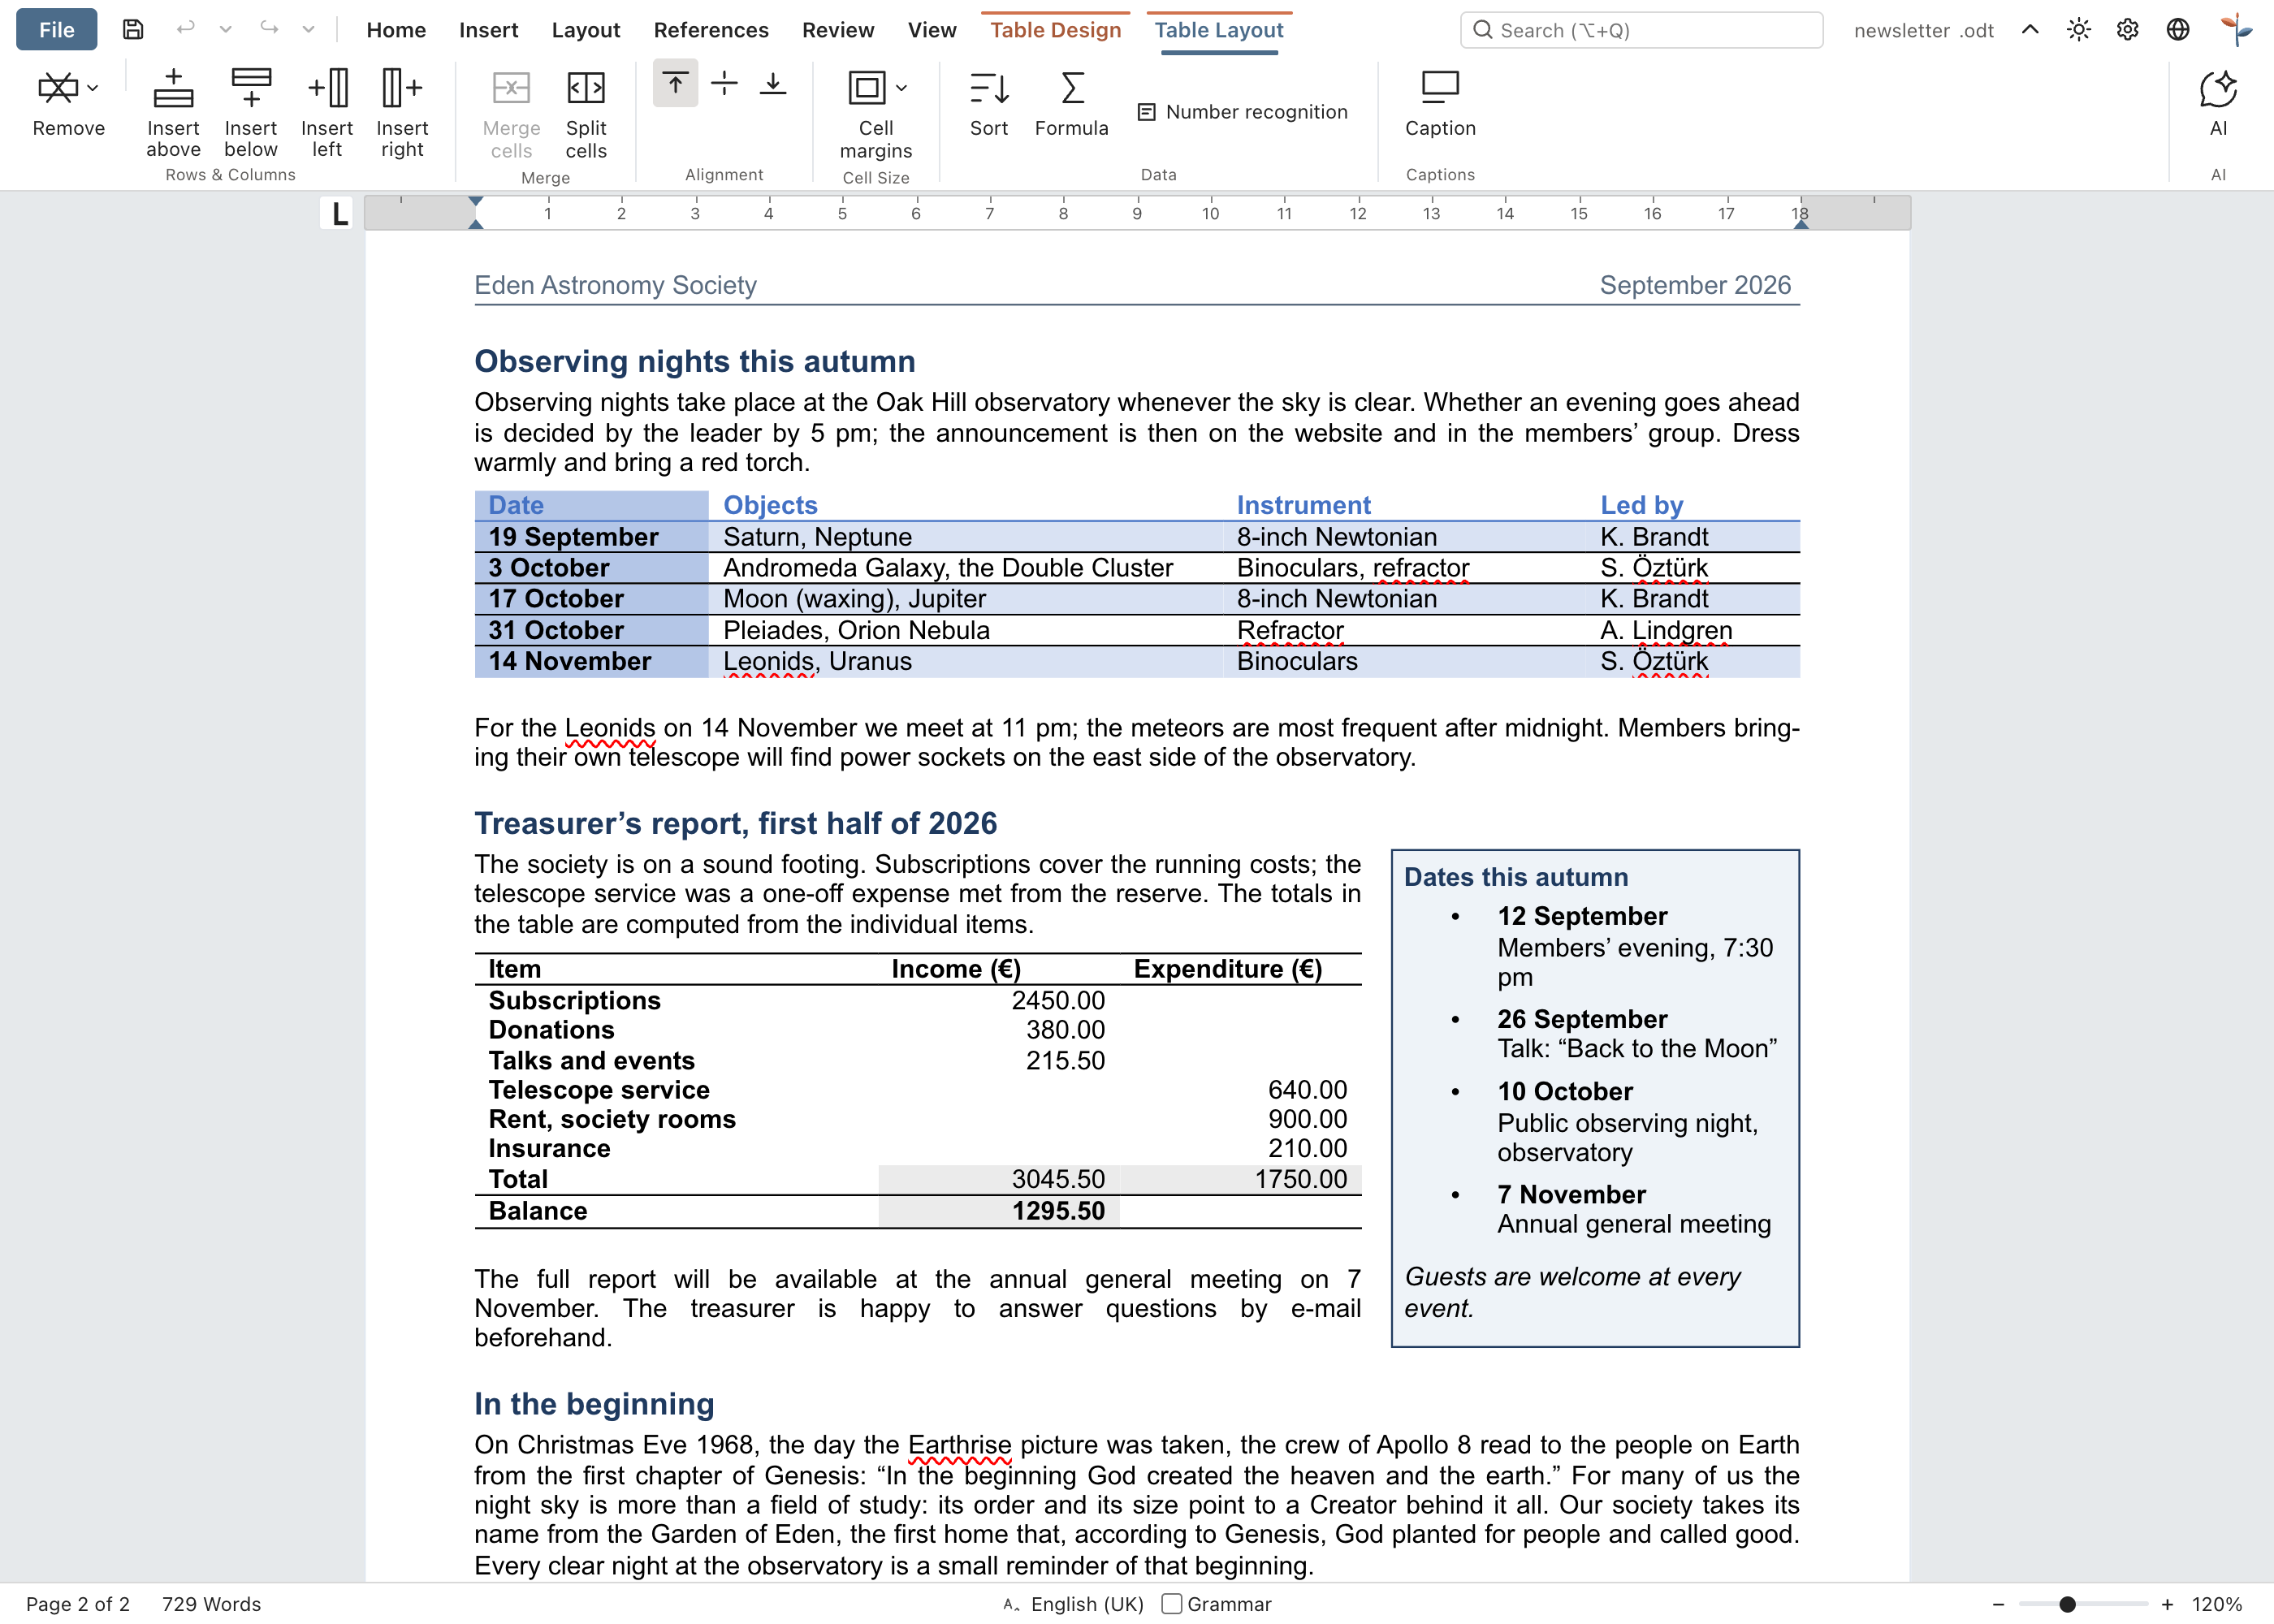This screenshot has width=2274, height=1624.
Task: Redo the last action
Action: click(269, 30)
